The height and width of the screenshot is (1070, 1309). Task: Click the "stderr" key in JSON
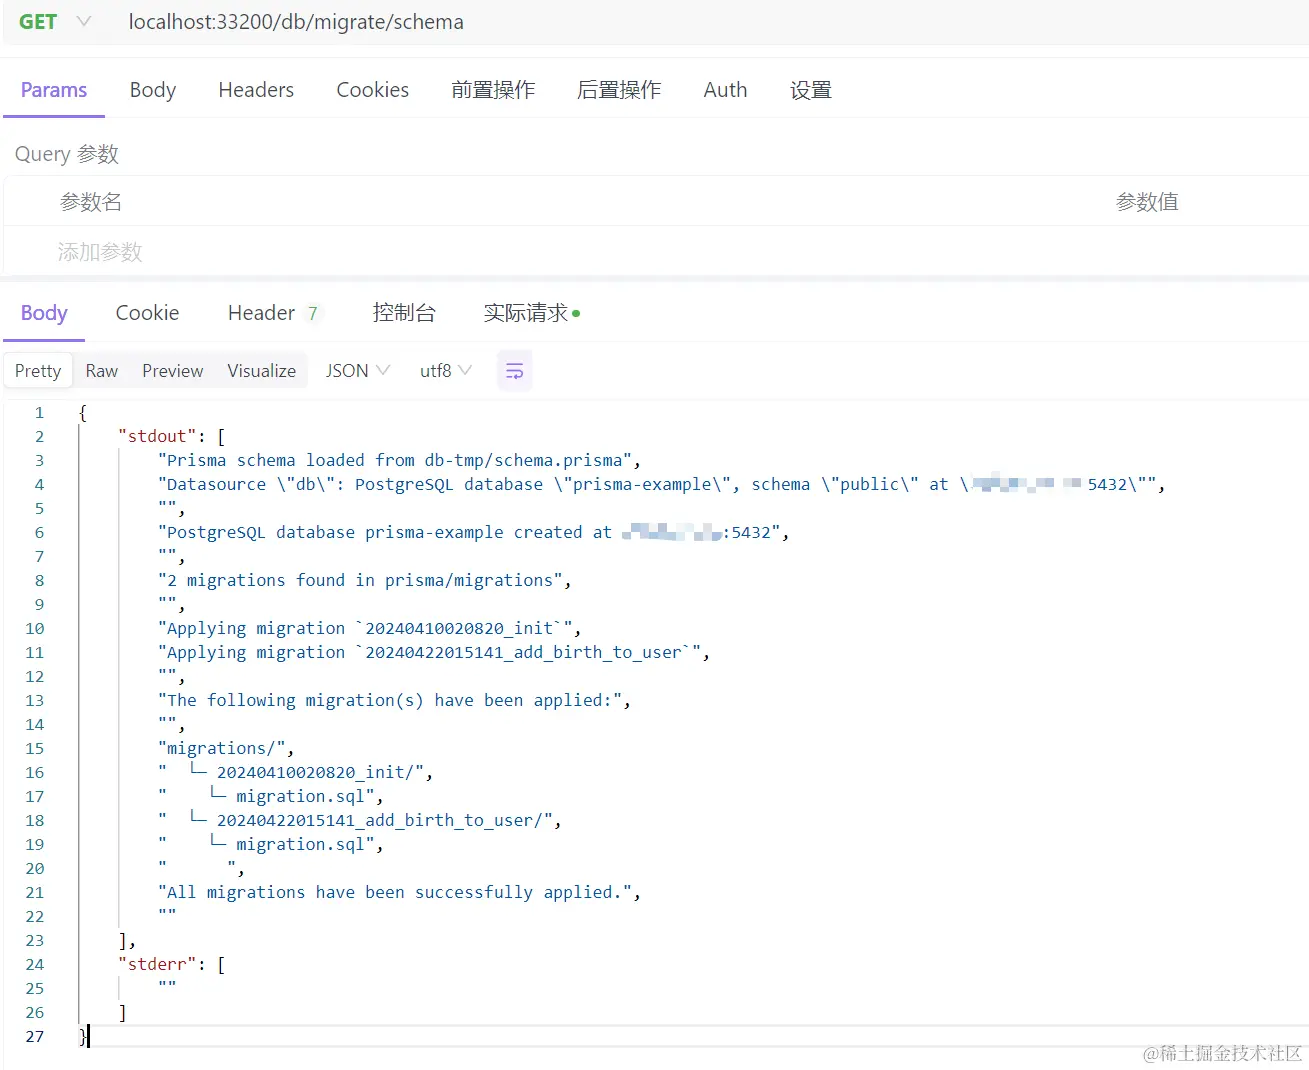[157, 964]
